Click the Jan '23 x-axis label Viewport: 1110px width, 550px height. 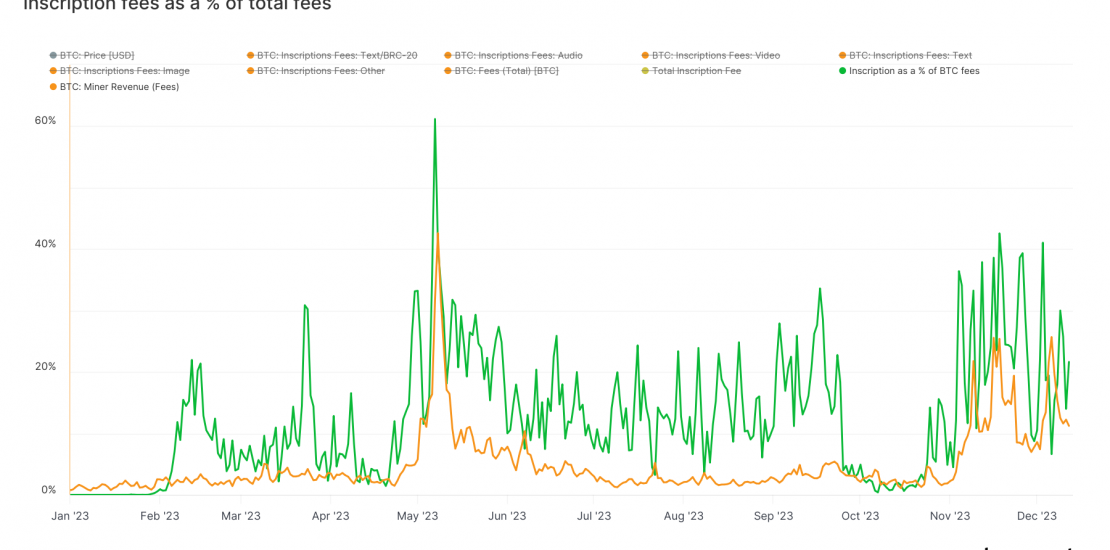70,517
